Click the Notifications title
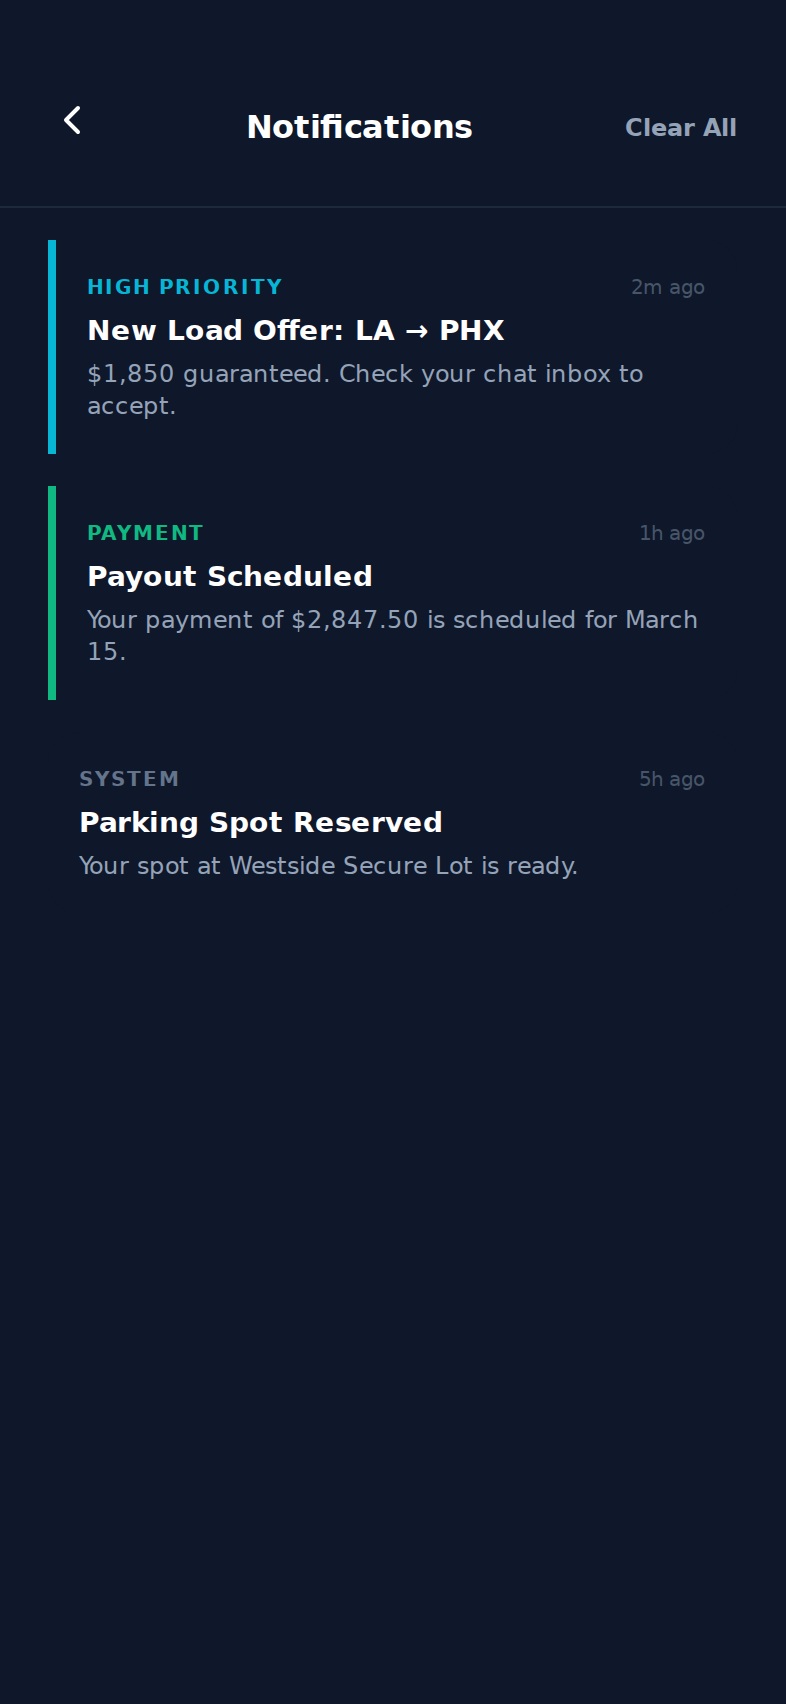The height and width of the screenshot is (1704, 786). [x=359, y=126]
